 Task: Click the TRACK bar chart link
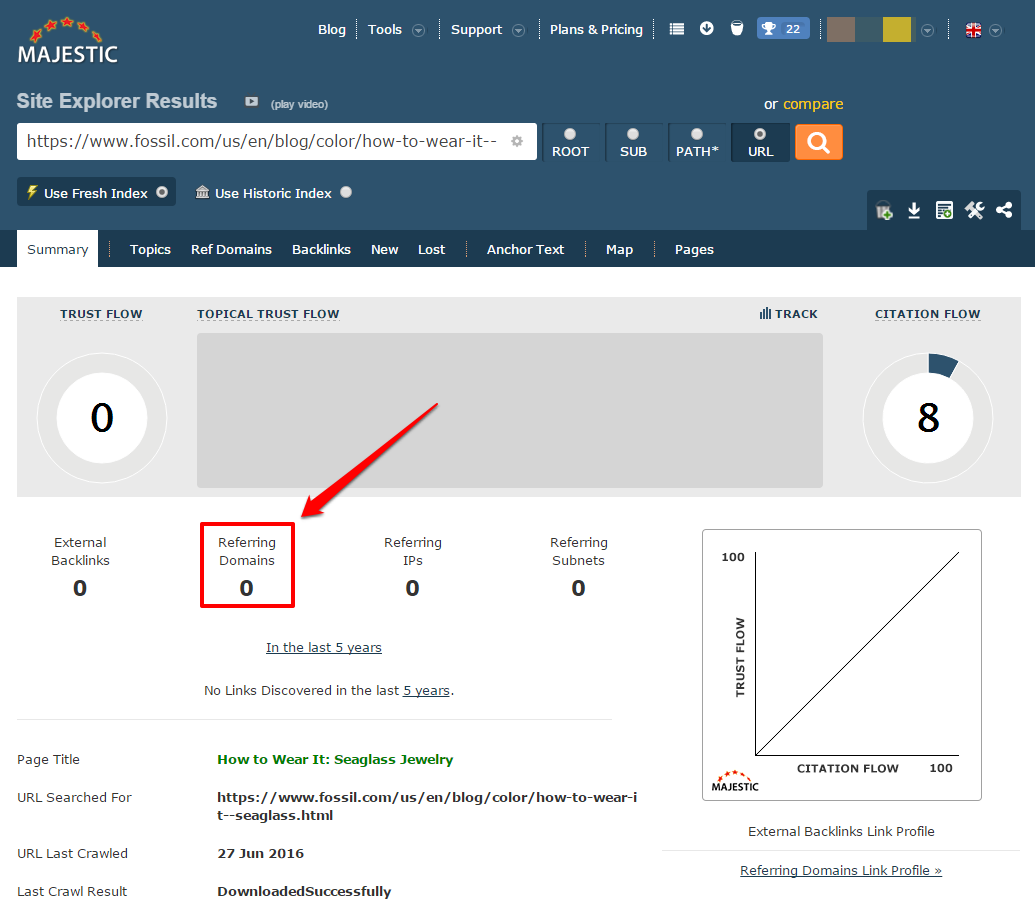click(x=788, y=314)
